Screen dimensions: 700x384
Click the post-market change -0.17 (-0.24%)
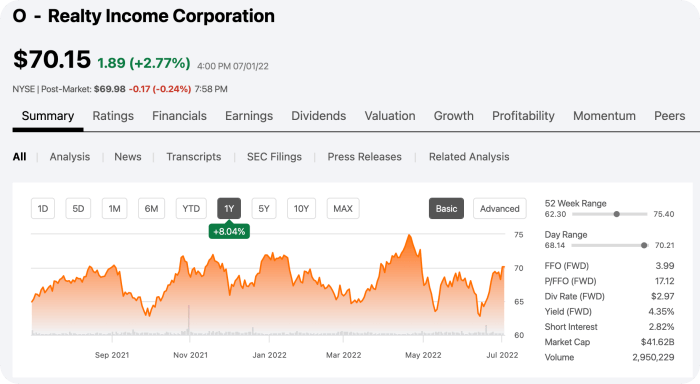pos(160,89)
